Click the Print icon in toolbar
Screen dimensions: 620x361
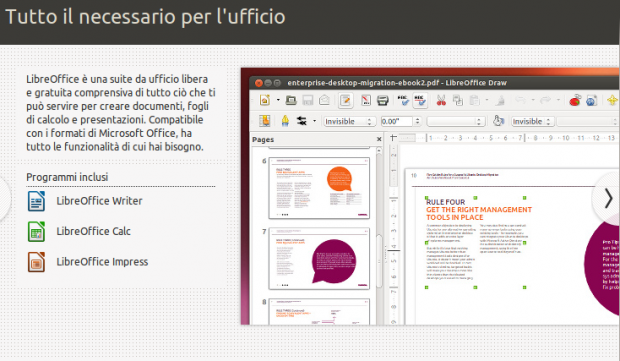coord(382,100)
